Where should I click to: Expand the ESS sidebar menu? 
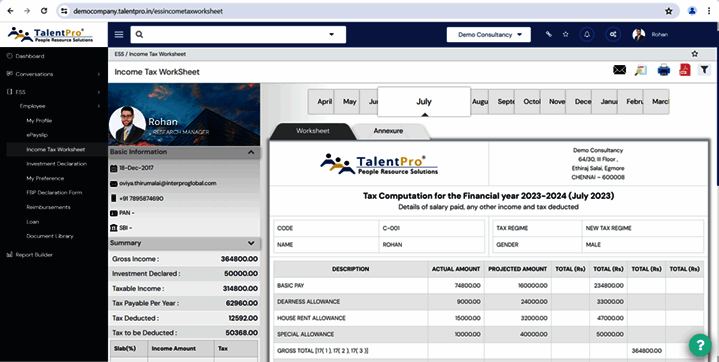(54, 92)
